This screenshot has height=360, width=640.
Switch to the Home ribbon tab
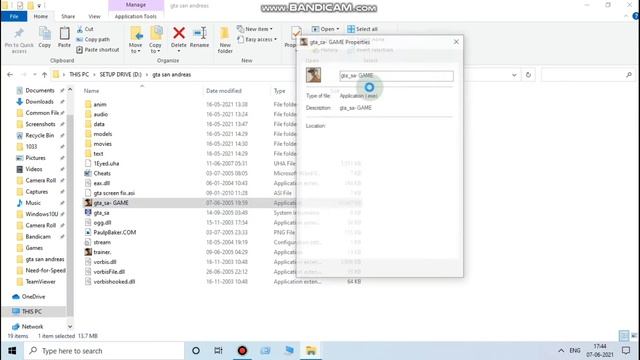(40, 16)
